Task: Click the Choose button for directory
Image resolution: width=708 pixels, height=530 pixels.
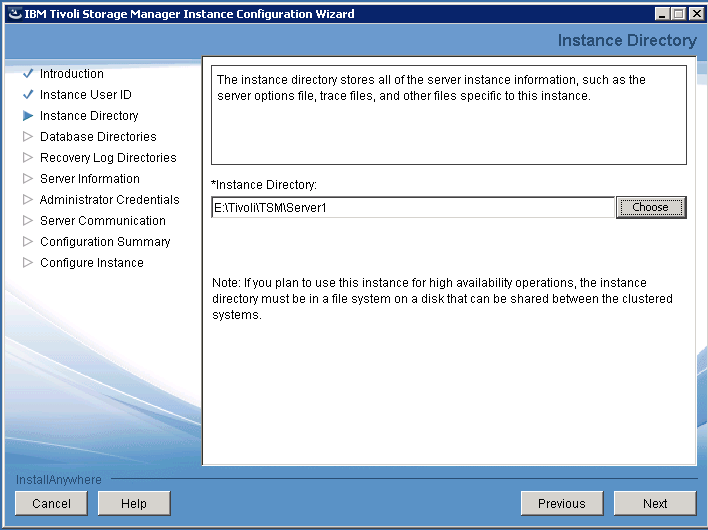Action: tap(651, 207)
